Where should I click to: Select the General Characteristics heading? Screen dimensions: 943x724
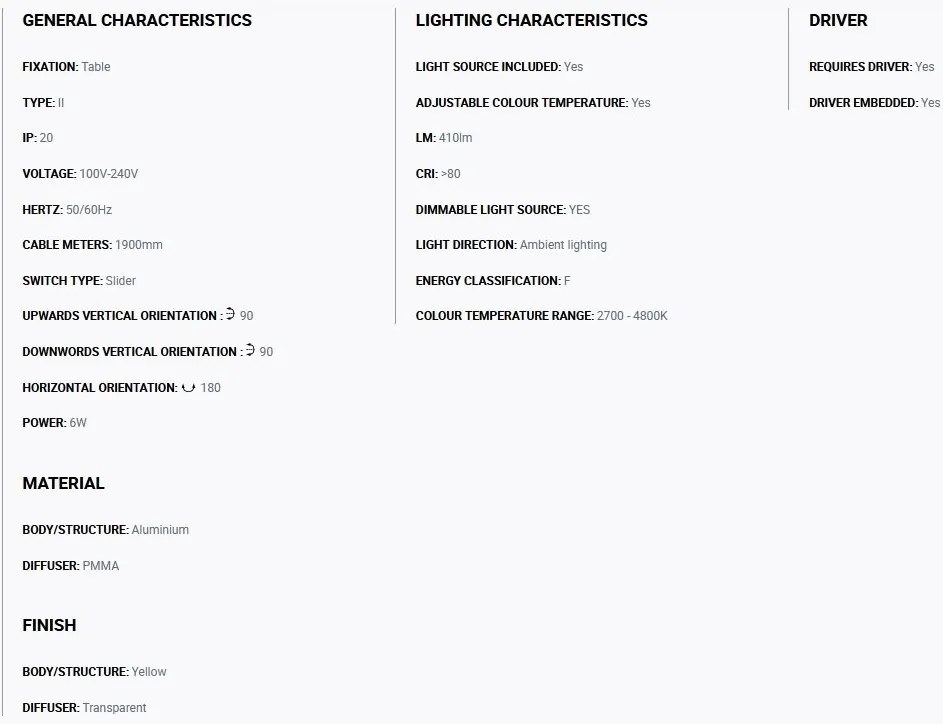coord(137,20)
